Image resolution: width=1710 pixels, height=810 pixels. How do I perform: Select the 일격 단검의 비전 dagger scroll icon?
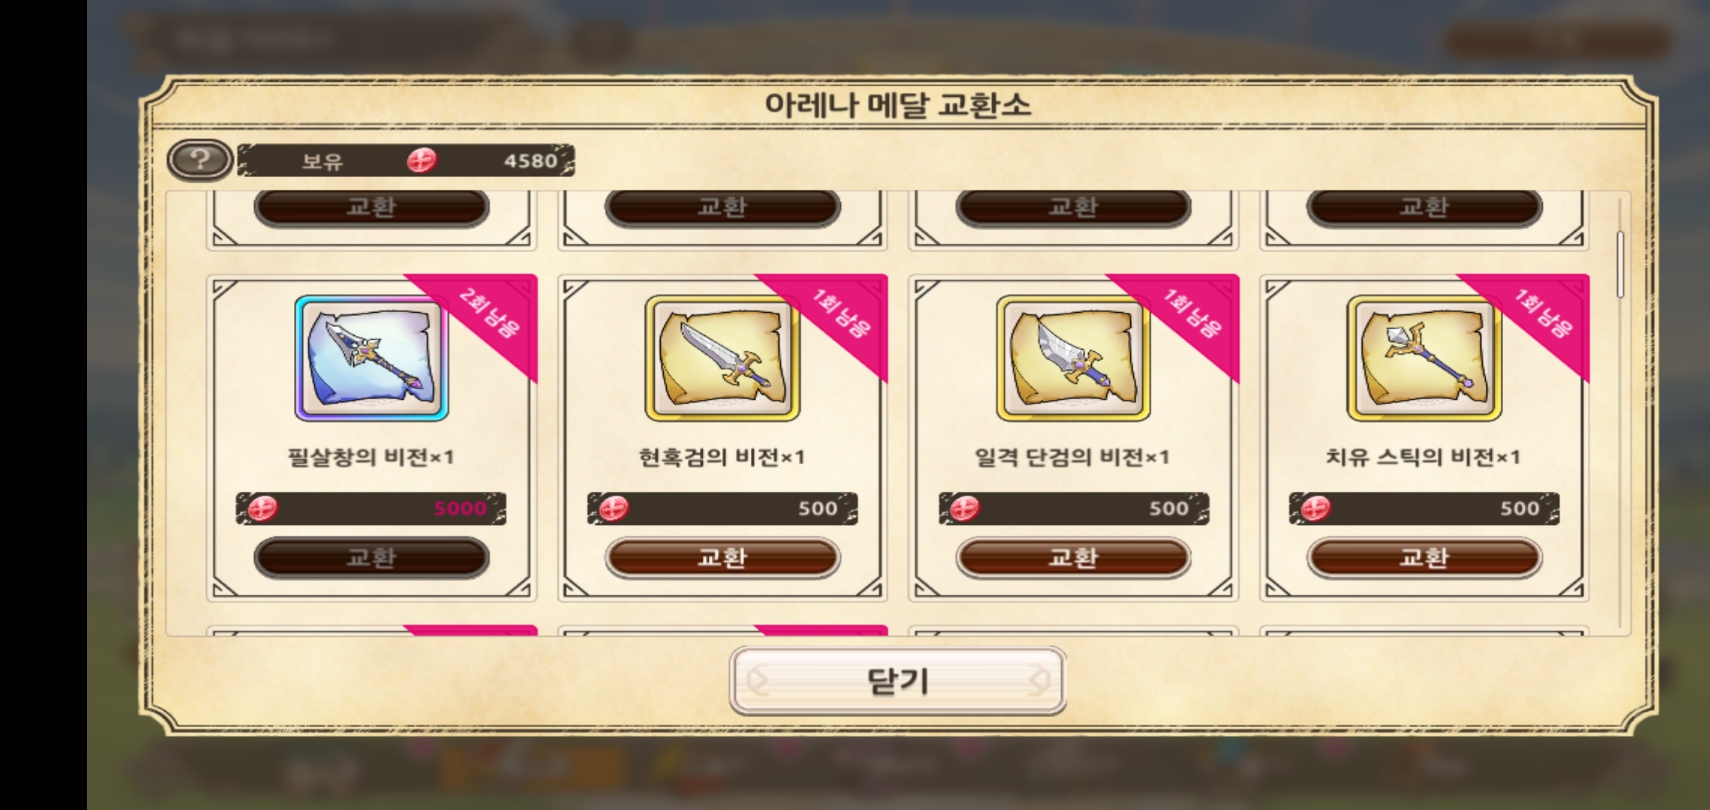point(1073,358)
